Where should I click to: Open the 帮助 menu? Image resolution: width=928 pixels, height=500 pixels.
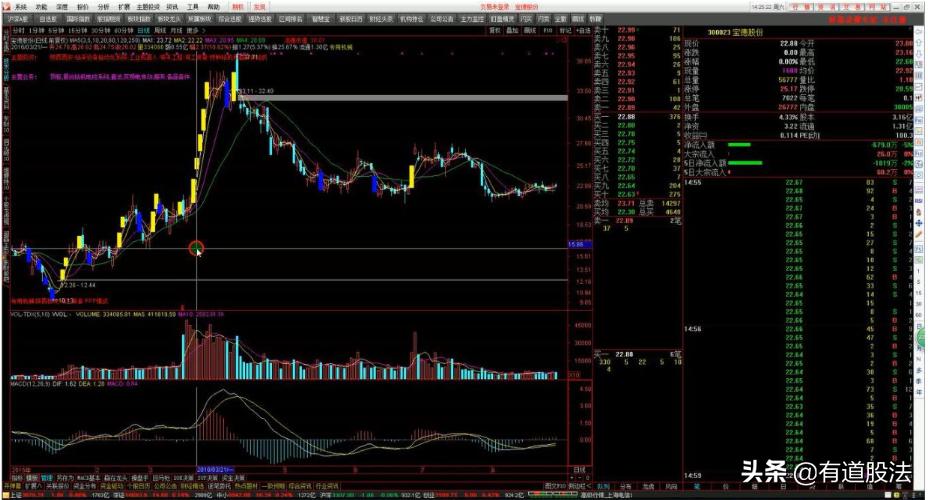[x=213, y=7]
